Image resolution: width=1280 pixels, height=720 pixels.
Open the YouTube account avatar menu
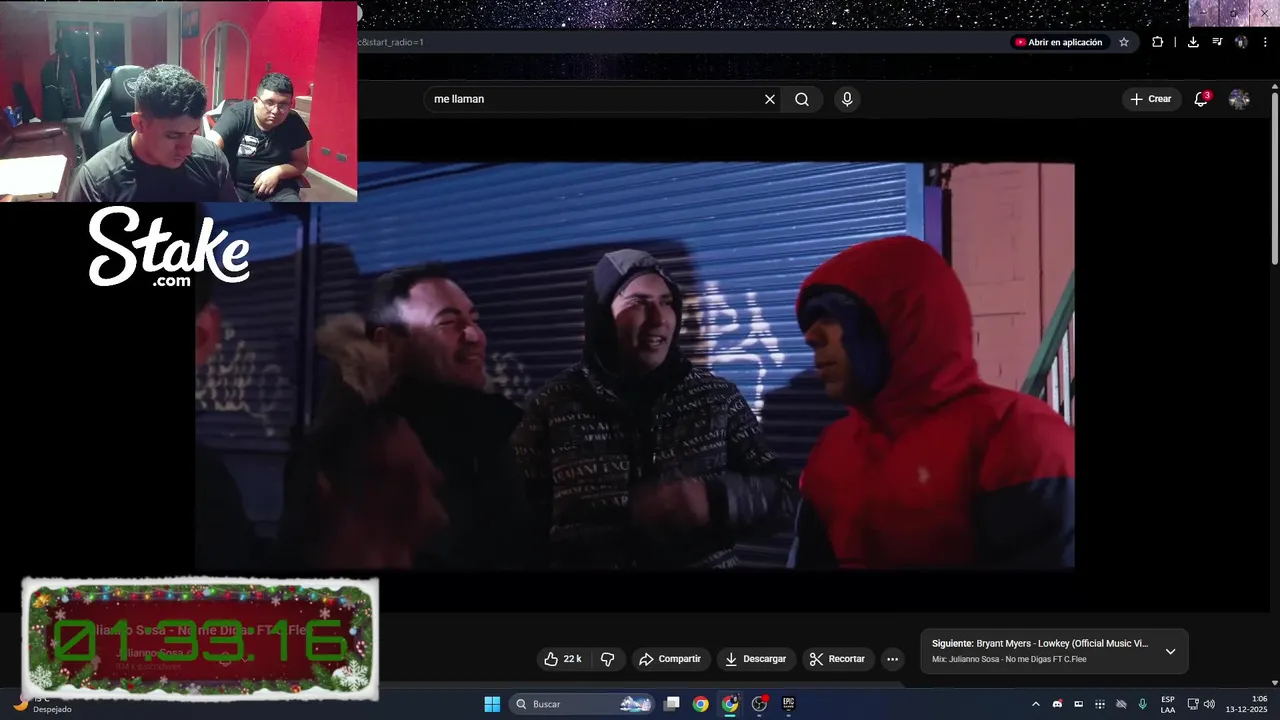[1239, 99]
